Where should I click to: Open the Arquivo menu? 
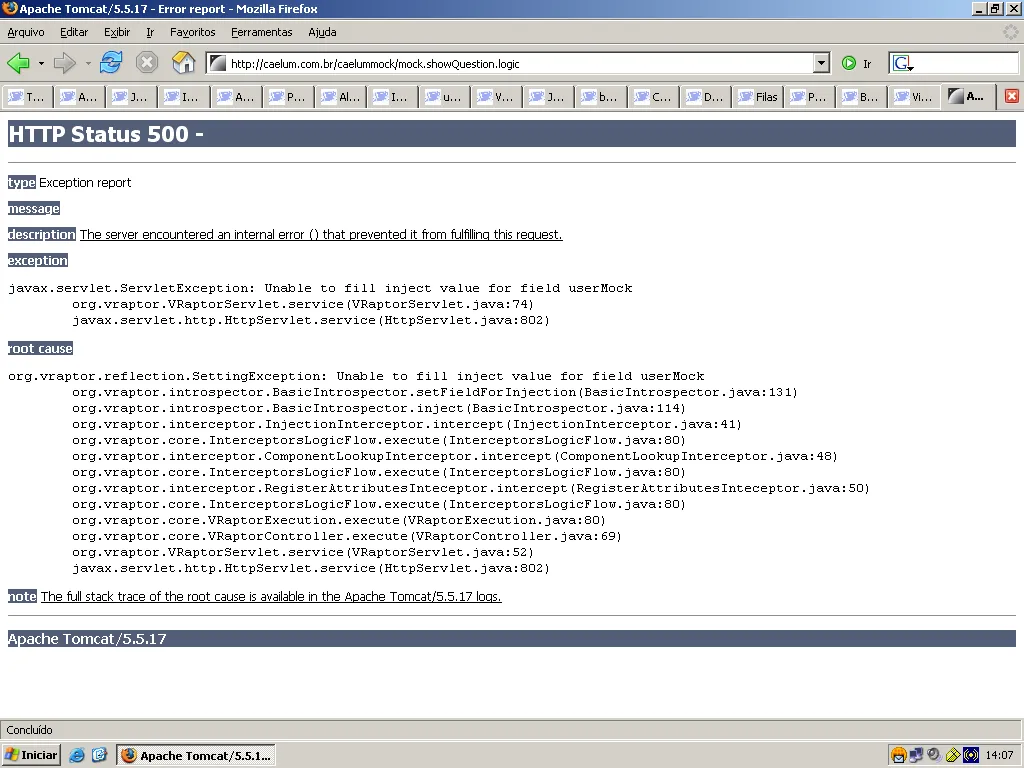tap(26, 32)
